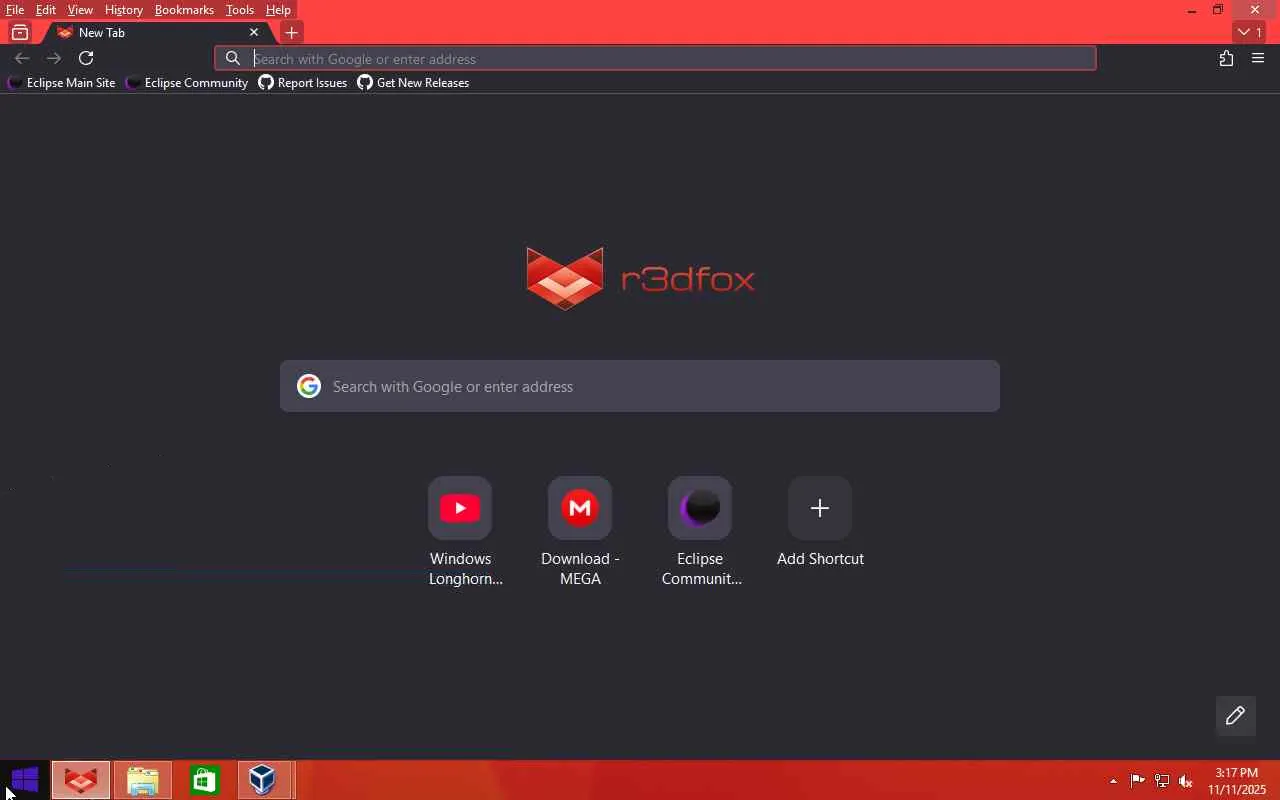Click the muted volume tray icon

[x=1186, y=781]
